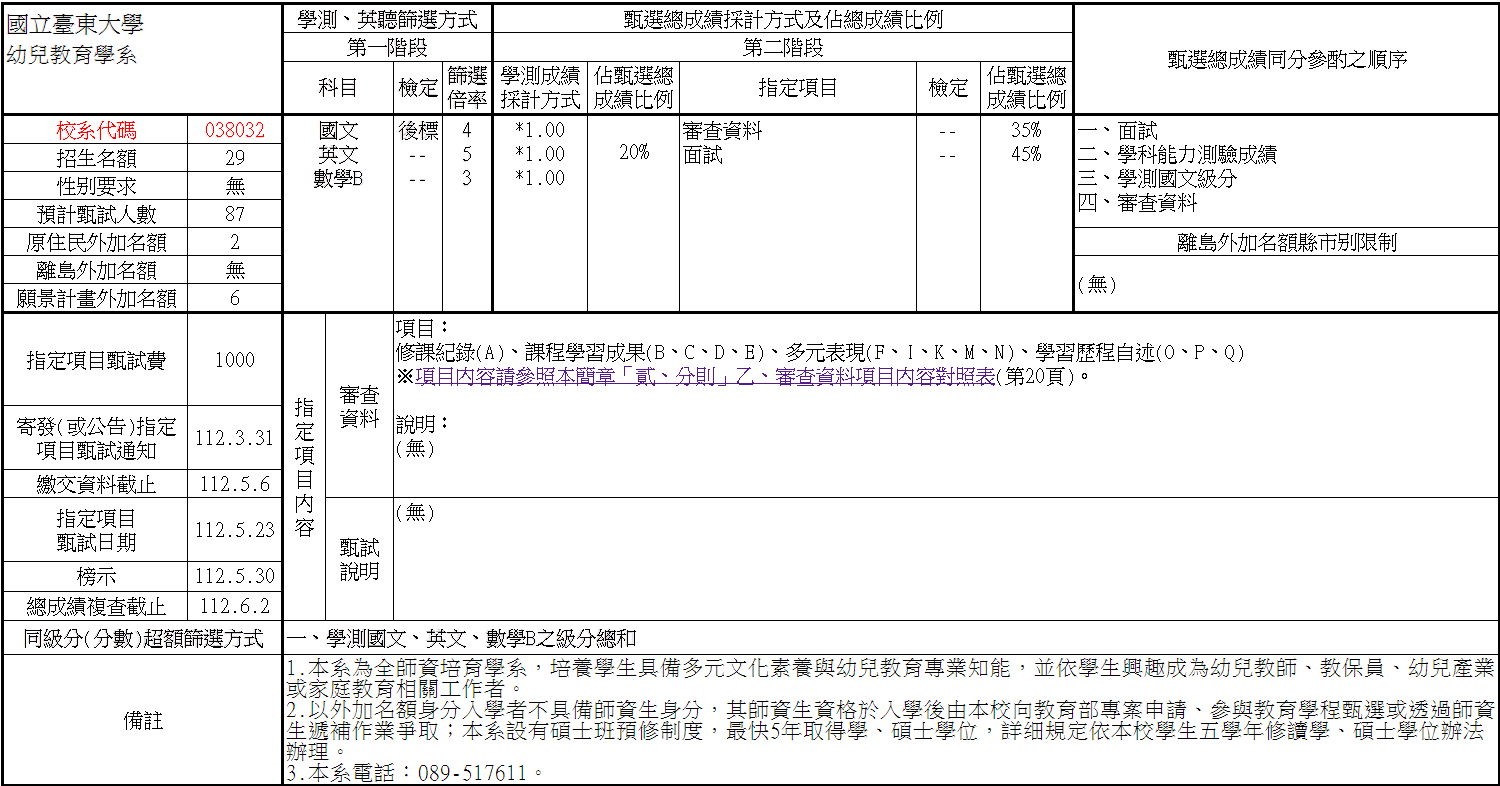Click the 英文 subject entry
The height and width of the screenshot is (786, 1500).
(x=338, y=155)
